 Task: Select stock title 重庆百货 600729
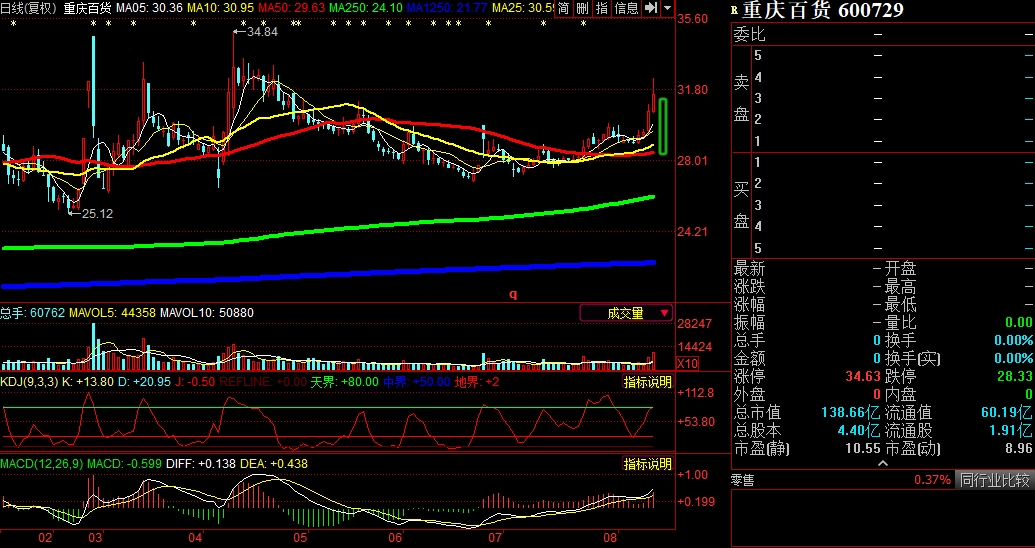[822, 11]
